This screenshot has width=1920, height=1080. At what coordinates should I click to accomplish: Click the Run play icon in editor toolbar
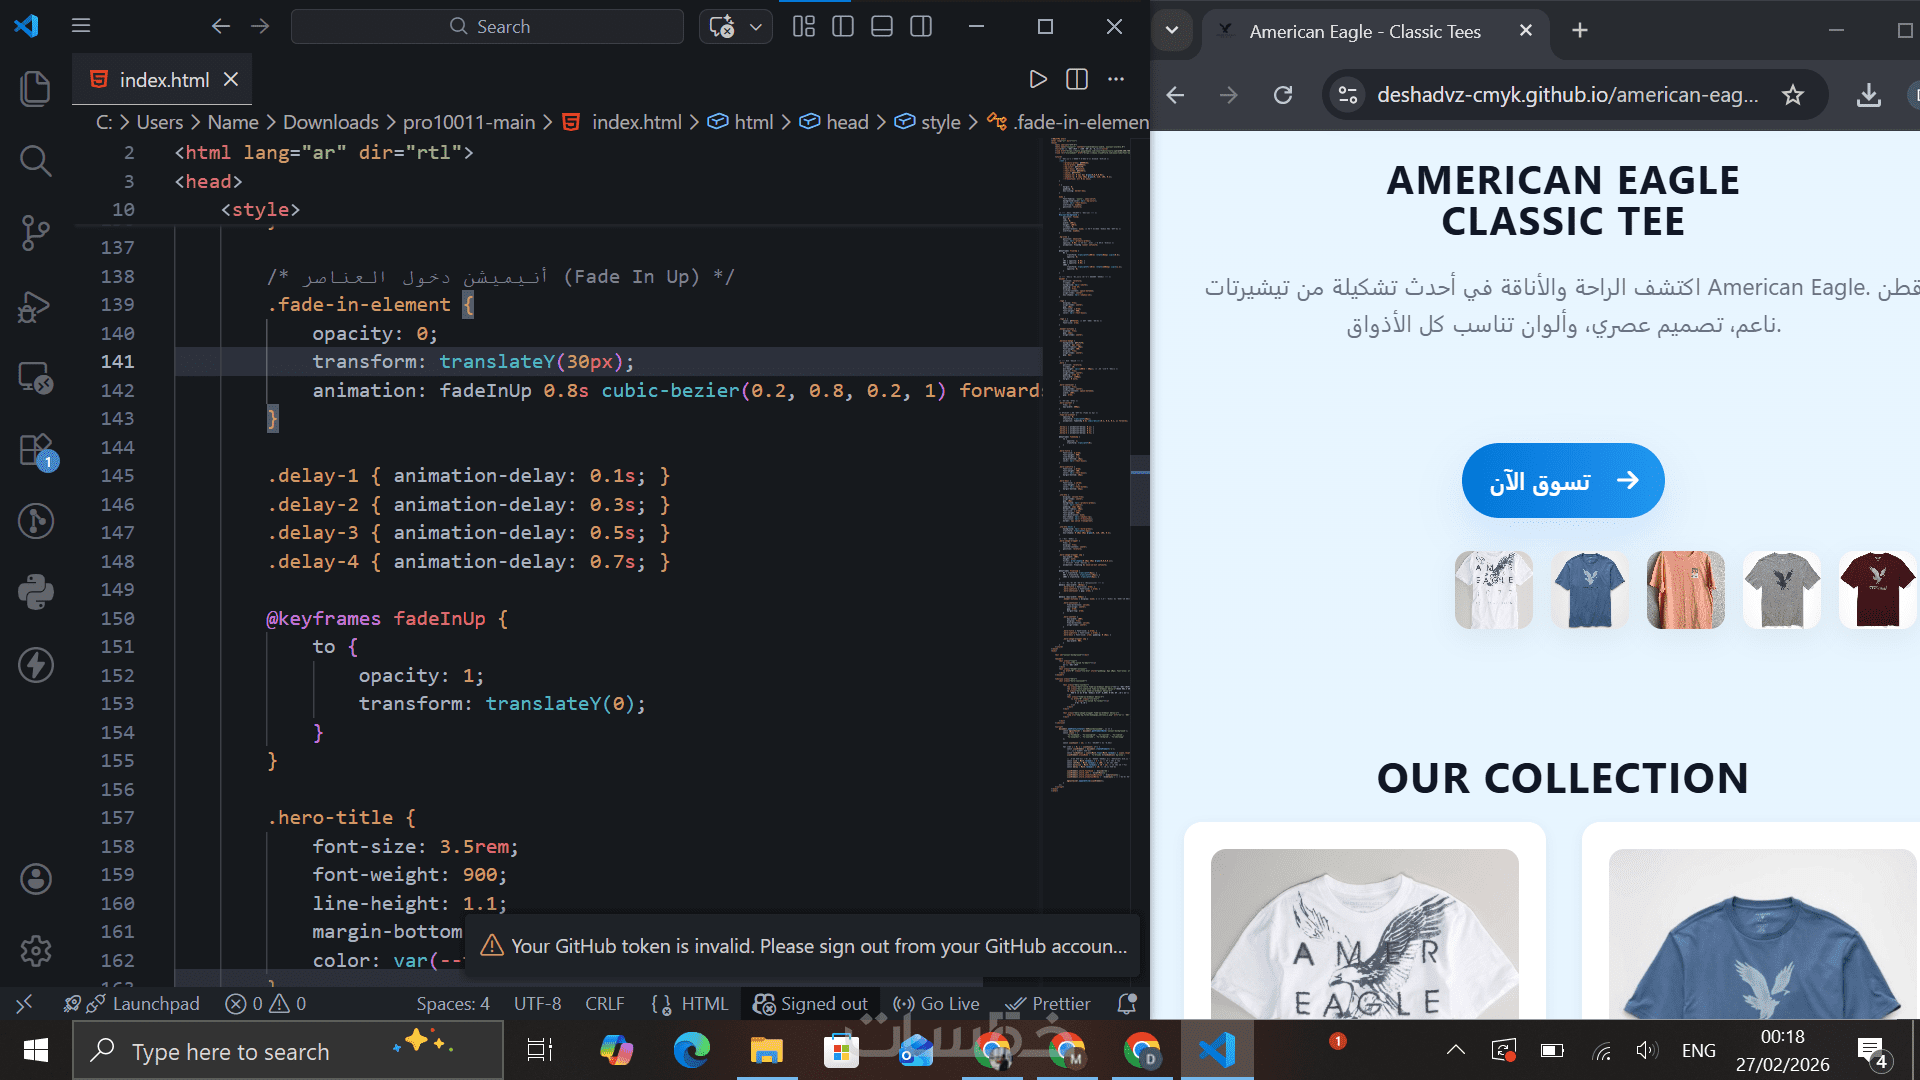click(x=1038, y=79)
